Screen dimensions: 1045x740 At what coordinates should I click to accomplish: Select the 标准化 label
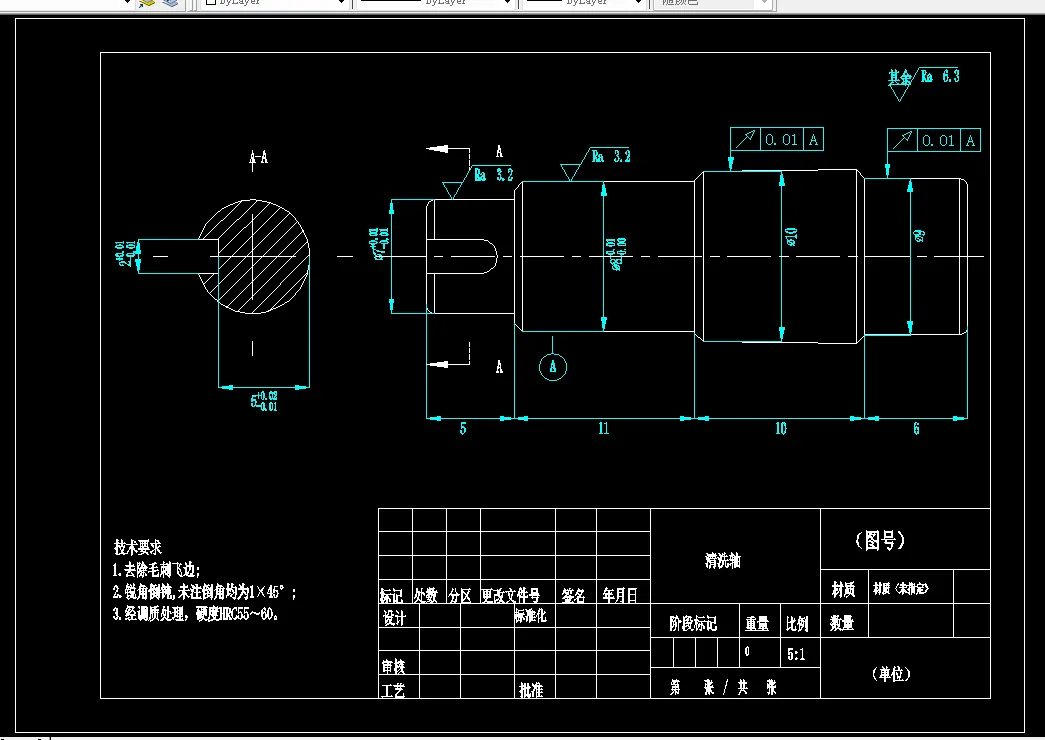(530, 615)
